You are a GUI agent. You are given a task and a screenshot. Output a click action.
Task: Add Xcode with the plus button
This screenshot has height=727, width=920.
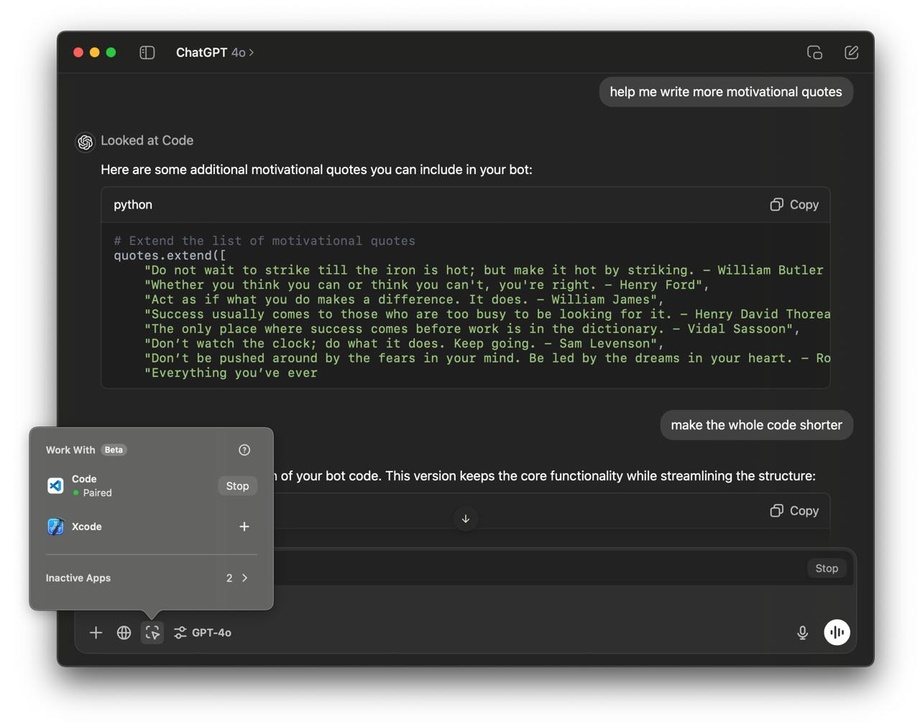[x=244, y=527]
